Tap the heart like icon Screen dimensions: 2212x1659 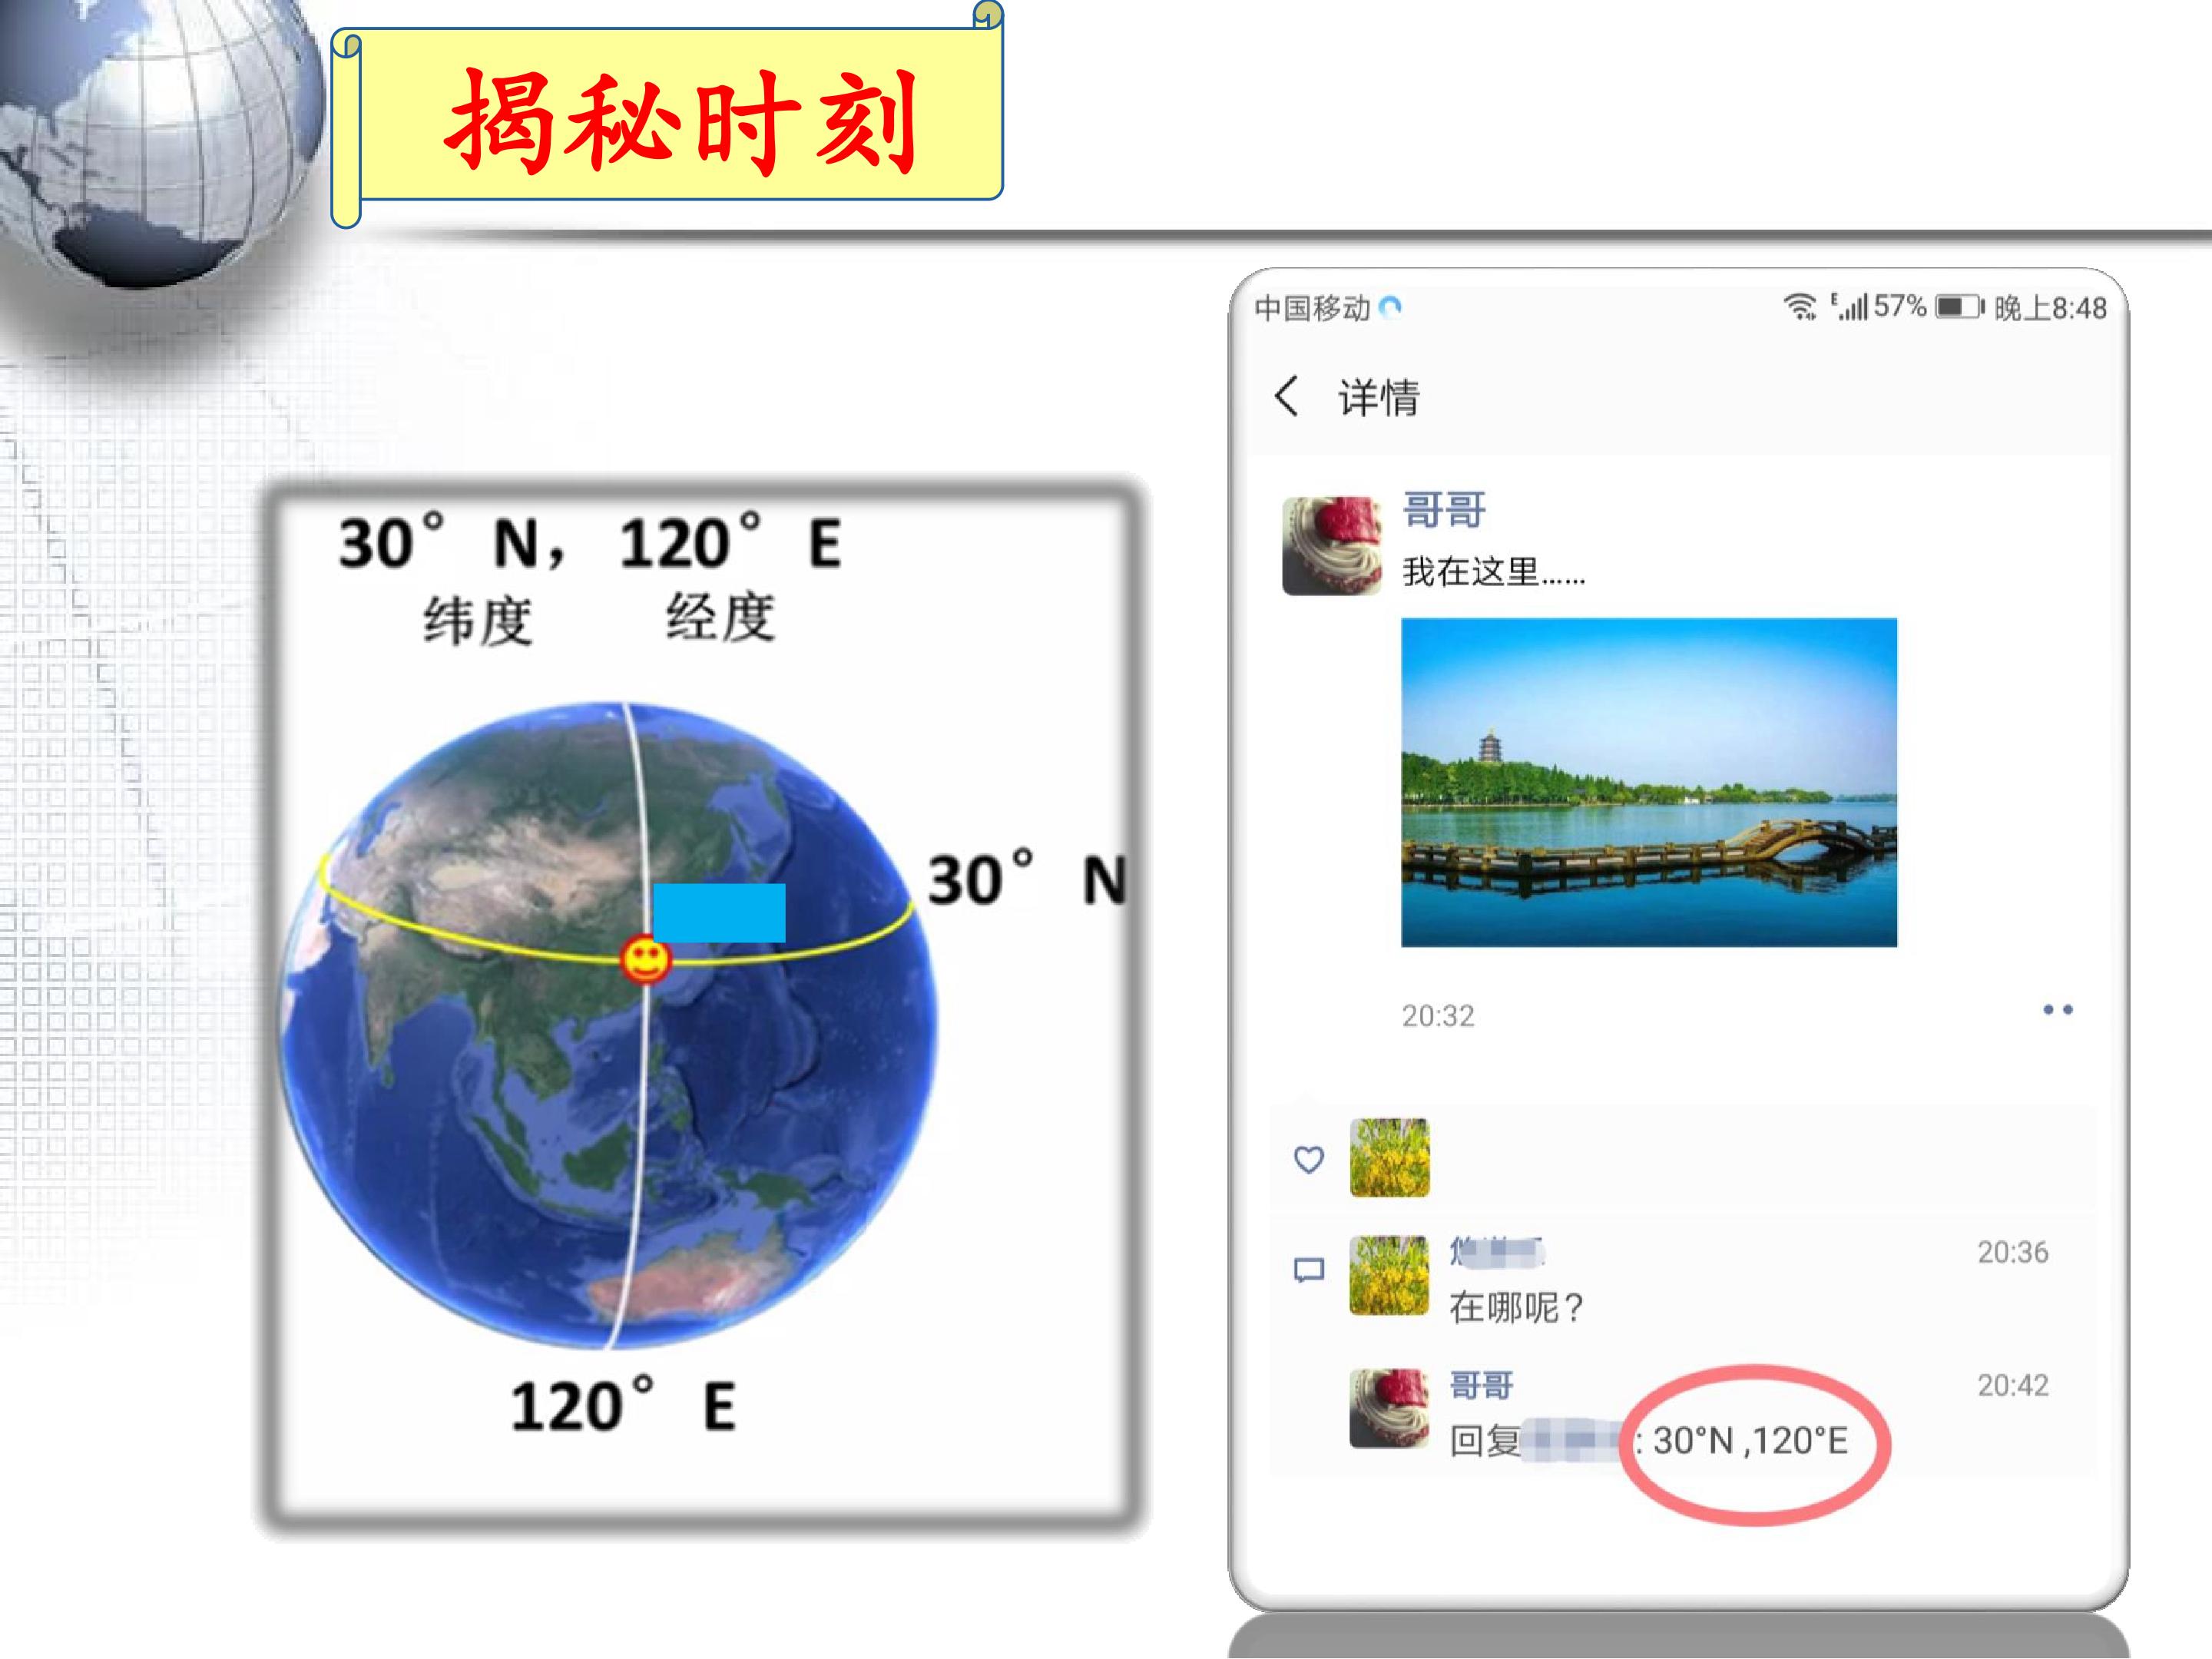[x=1309, y=1159]
